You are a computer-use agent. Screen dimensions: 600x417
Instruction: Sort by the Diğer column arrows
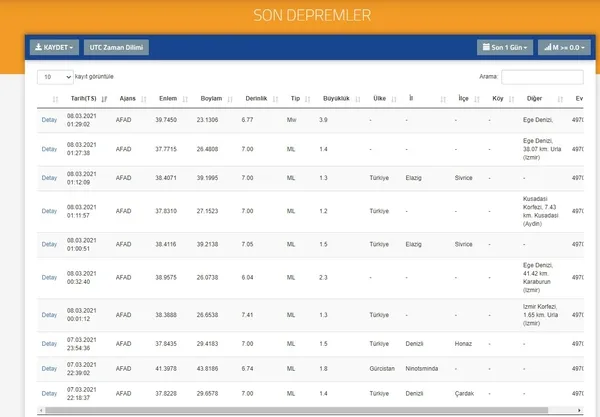560,99
